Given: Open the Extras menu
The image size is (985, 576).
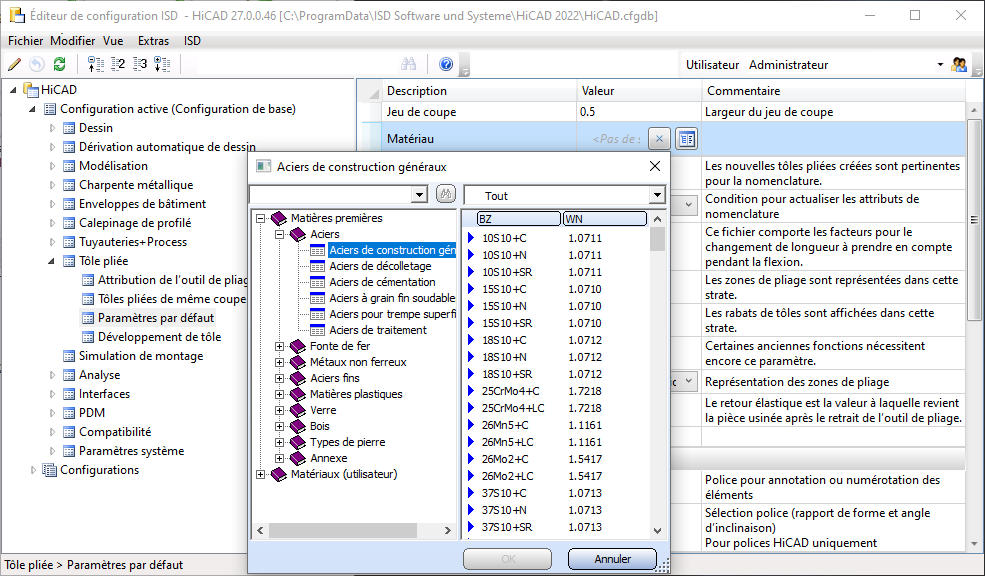Looking at the screenshot, I should [x=153, y=41].
